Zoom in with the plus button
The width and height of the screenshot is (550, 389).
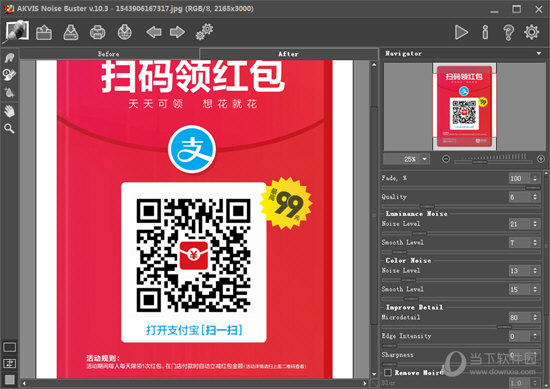pyautogui.click(x=541, y=159)
